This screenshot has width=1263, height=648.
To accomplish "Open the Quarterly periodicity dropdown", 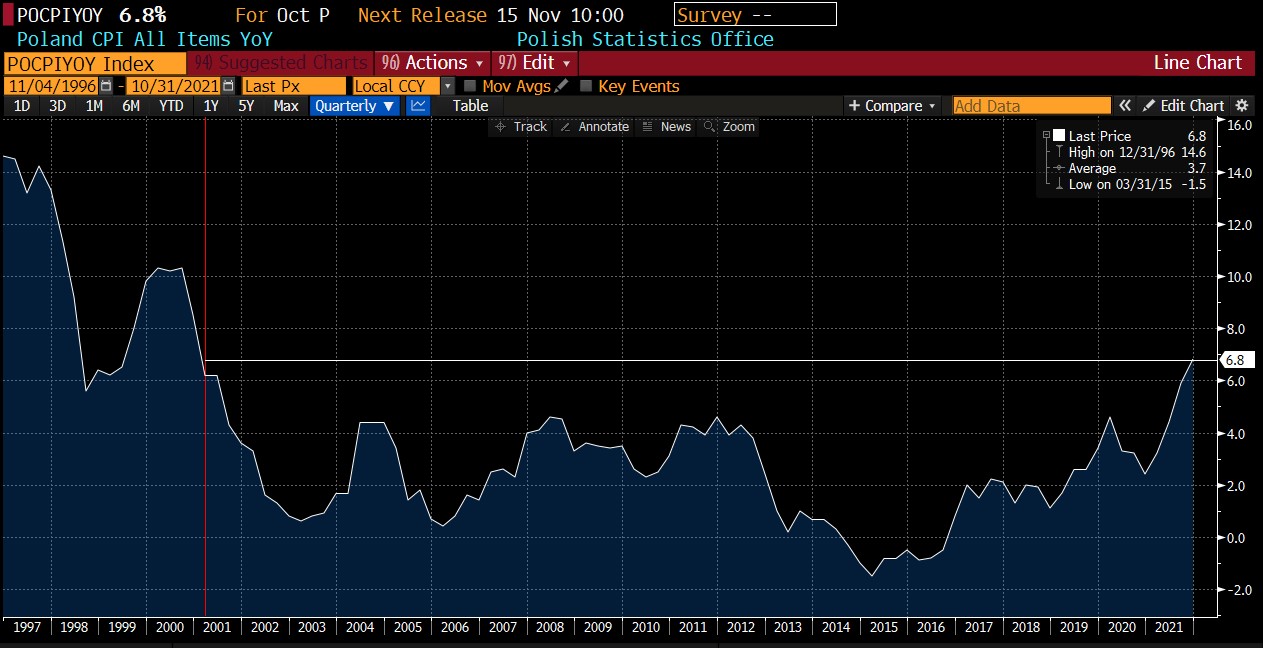I will click(x=354, y=106).
